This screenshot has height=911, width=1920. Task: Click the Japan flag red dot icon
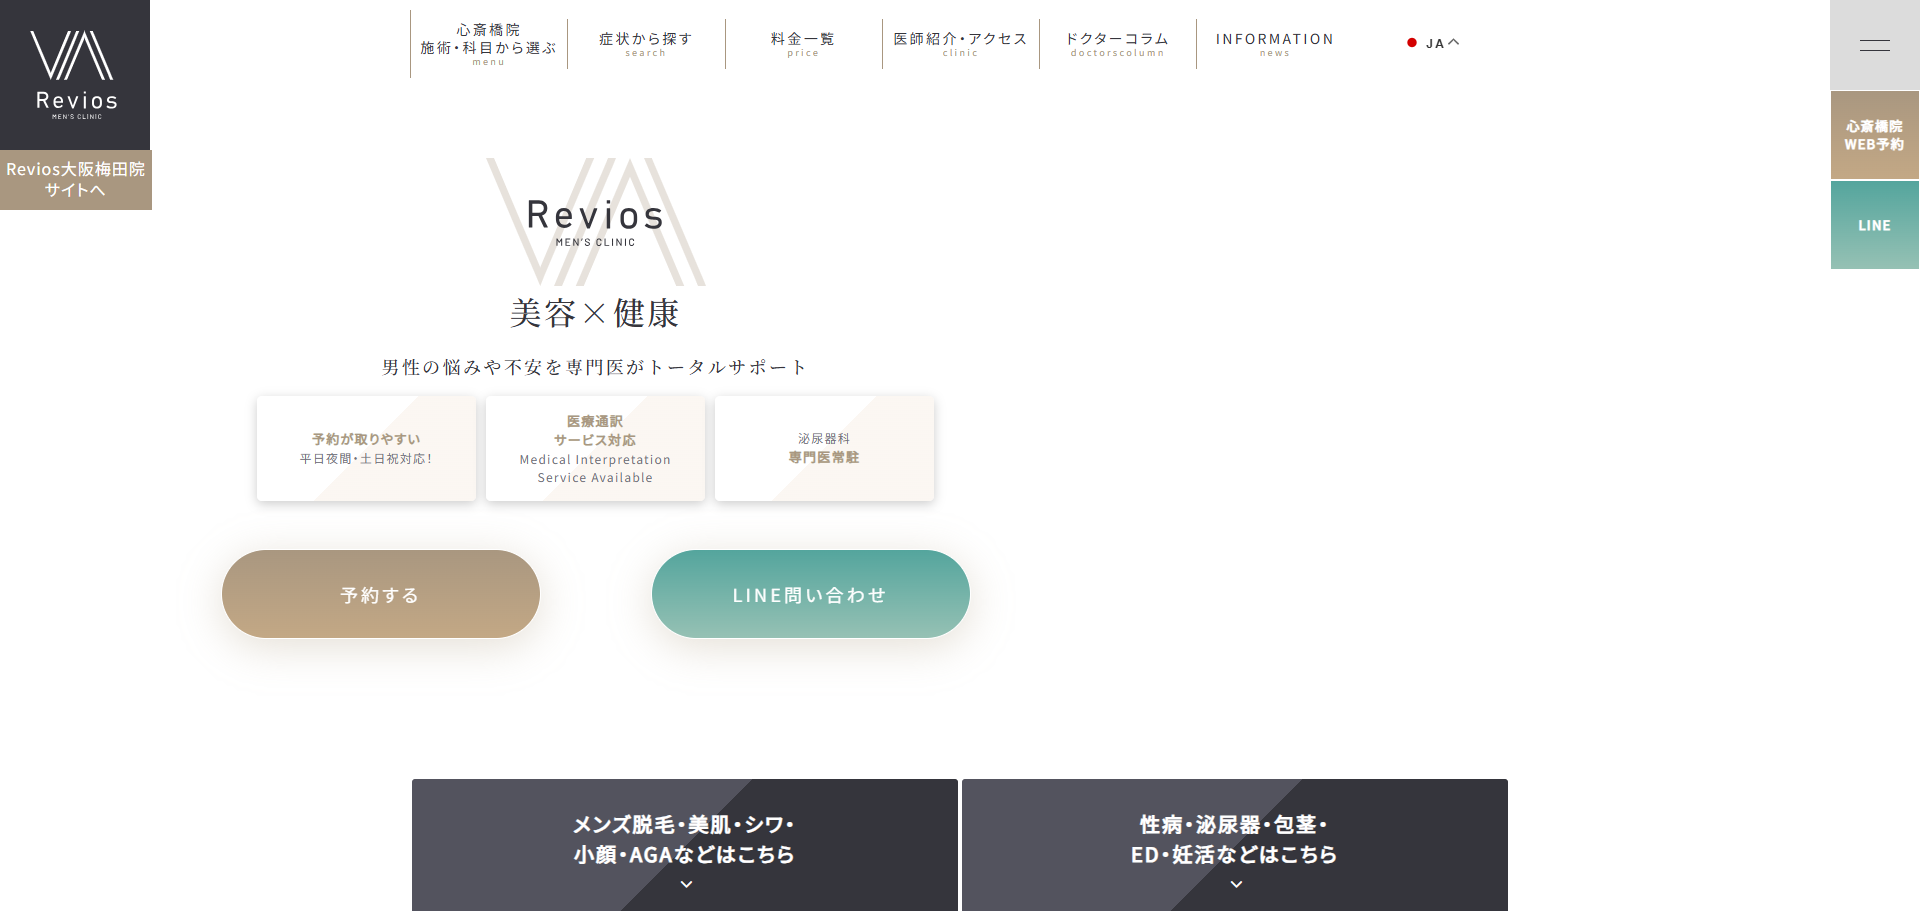tap(1412, 43)
